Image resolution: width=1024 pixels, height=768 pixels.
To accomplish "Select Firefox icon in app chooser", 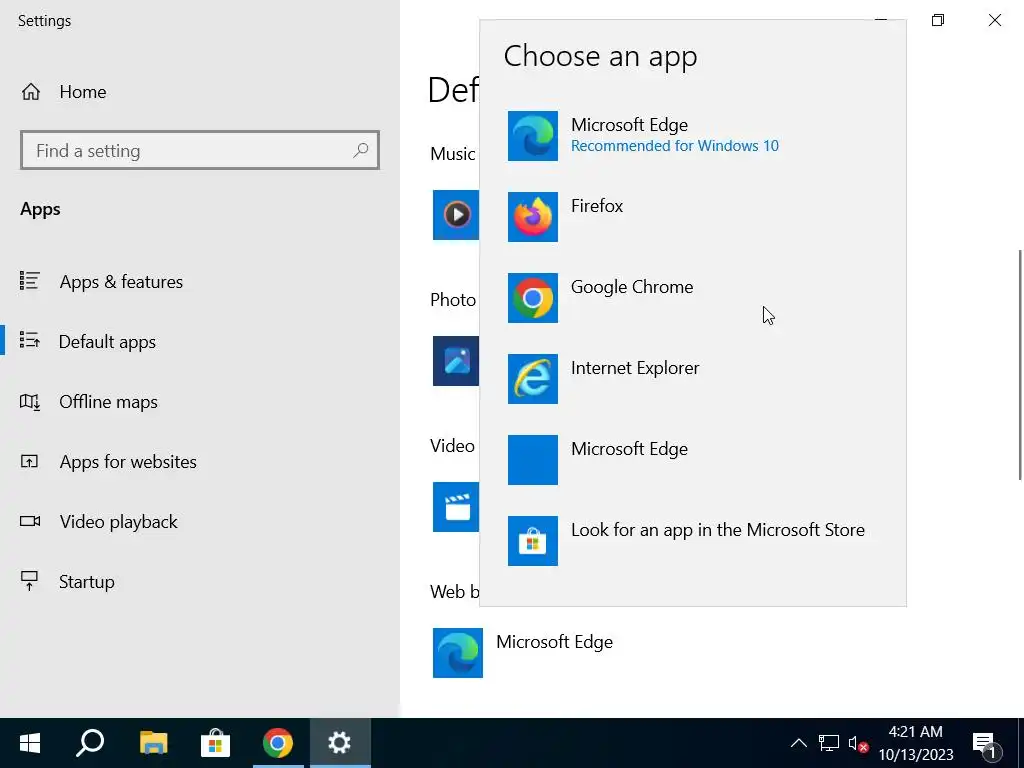I will (x=533, y=217).
